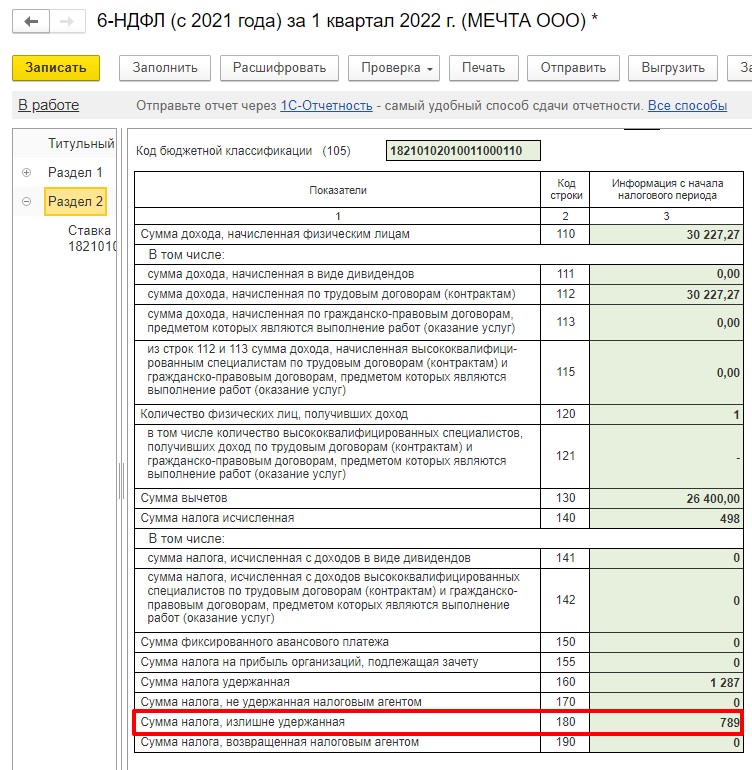The width and height of the screenshot is (752, 770).
Task: Click the text Сумма налога исчисленная
Action: point(217,518)
